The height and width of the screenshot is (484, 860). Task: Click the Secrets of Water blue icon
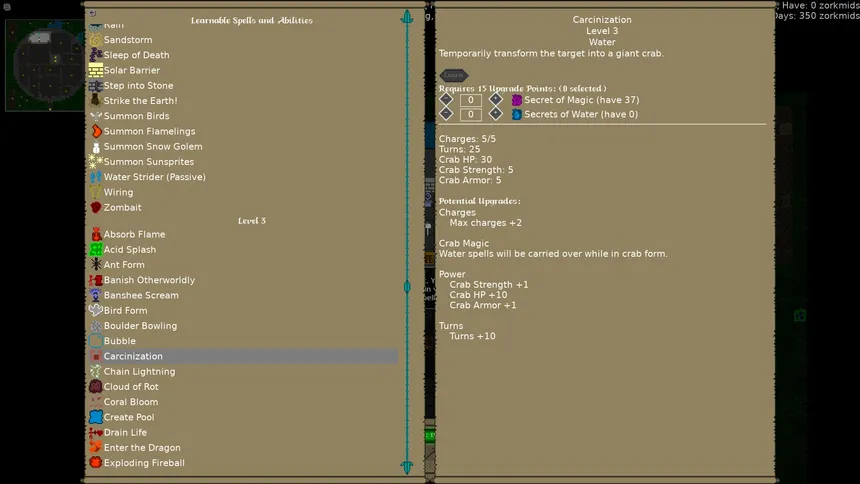pyautogui.click(x=517, y=114)
